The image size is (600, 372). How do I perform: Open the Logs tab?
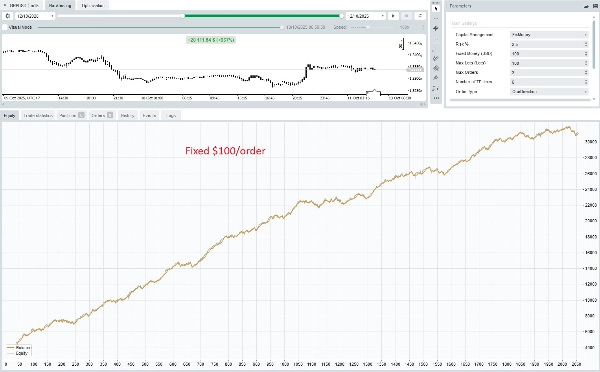coord(171,115)
